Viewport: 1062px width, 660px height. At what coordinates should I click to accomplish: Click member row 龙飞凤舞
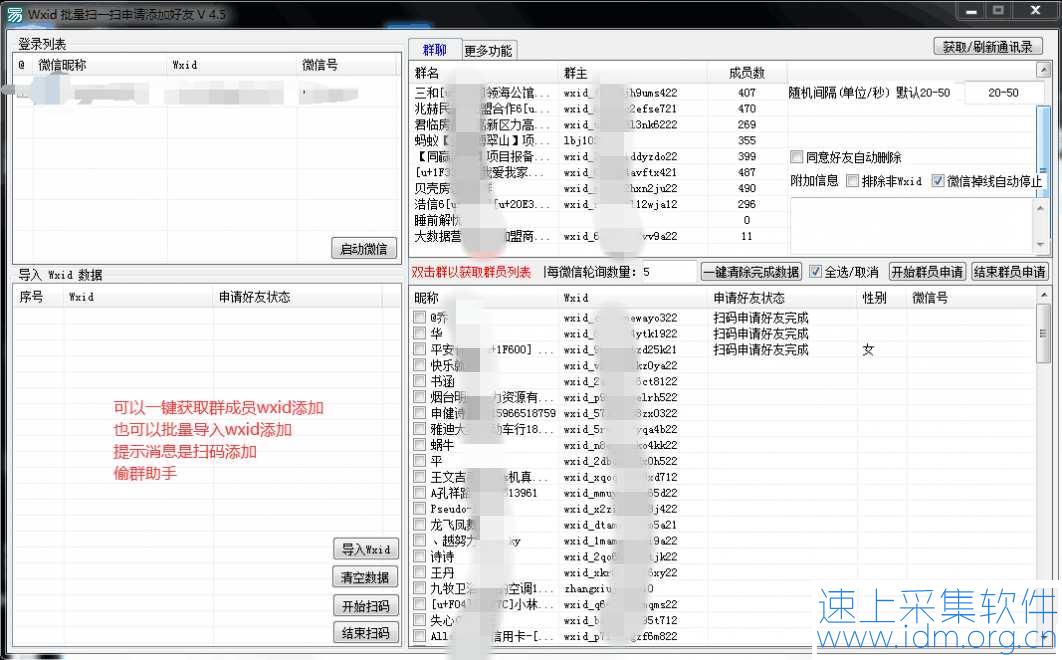724,524
